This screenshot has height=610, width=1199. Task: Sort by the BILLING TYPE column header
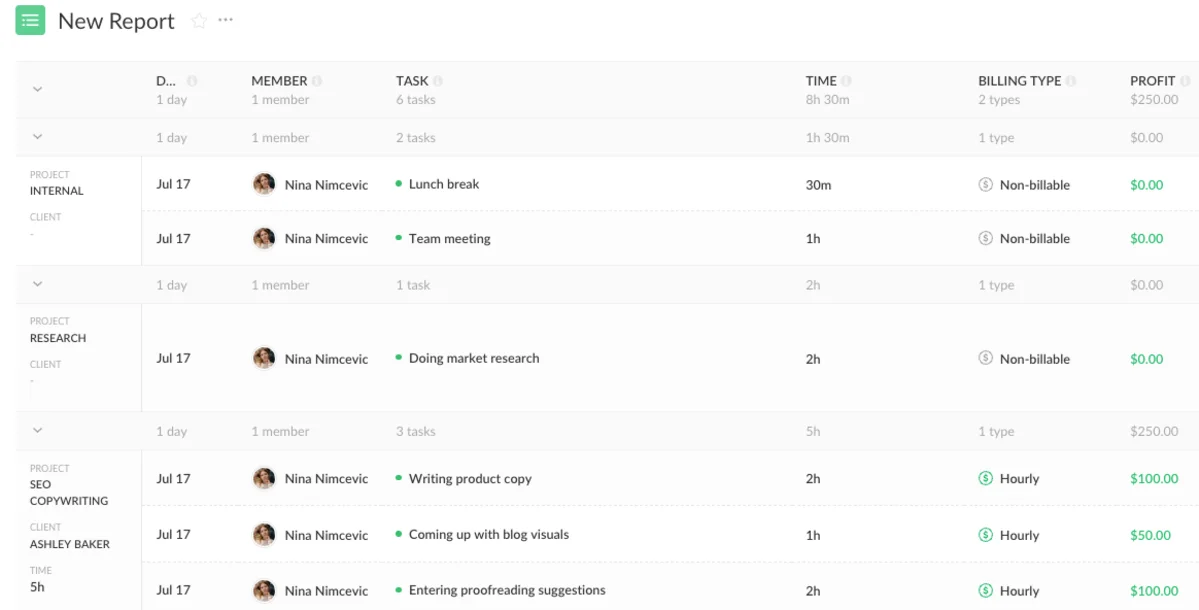[x=1019, y=81]
